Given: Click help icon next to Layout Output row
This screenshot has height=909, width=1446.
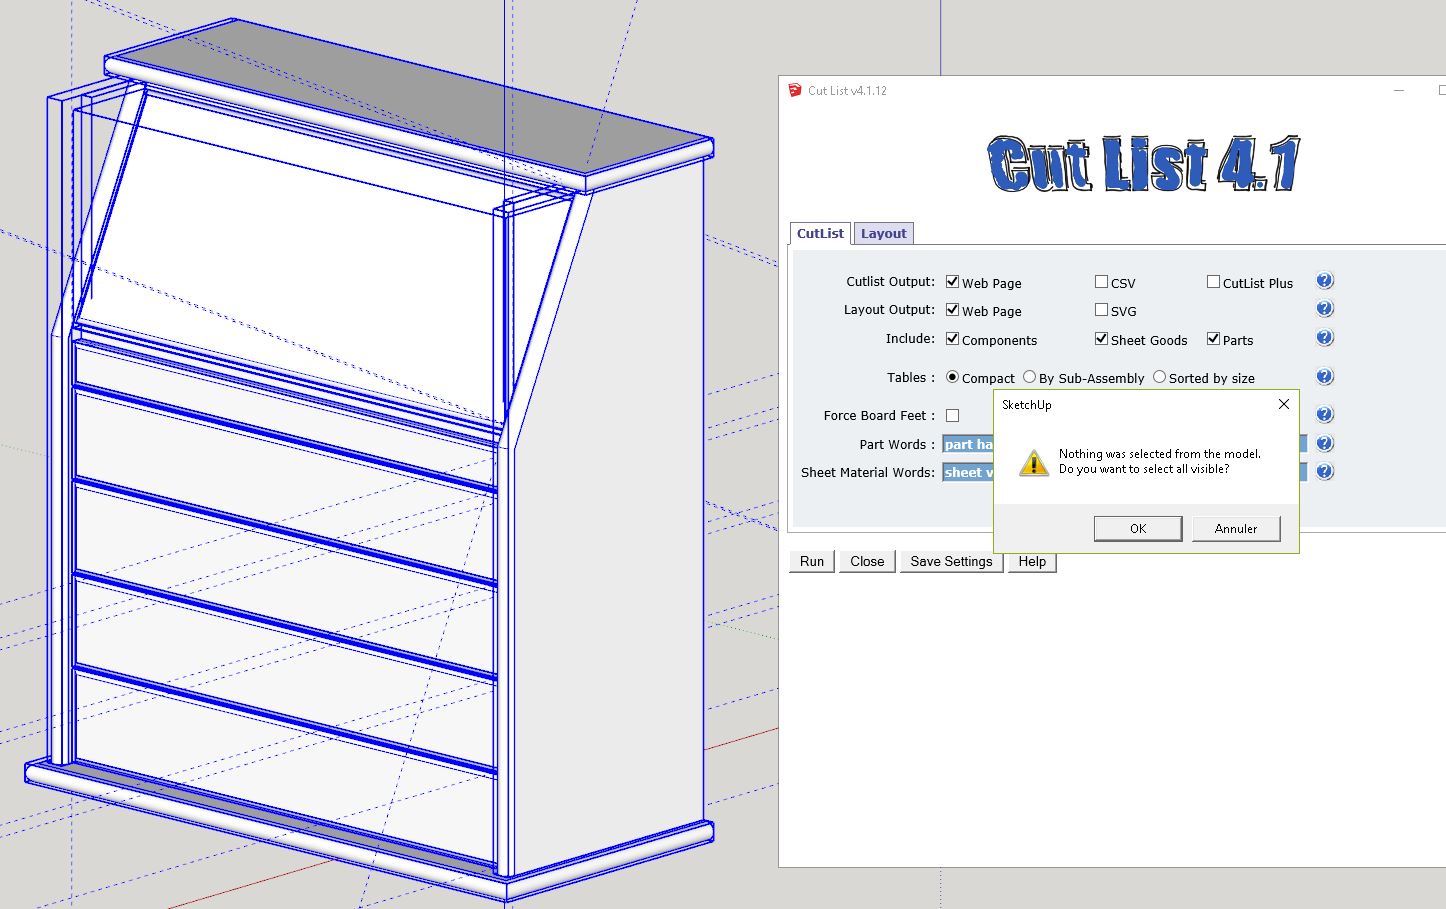Looking at the screenshot, I should click(x=1325, y=309).
